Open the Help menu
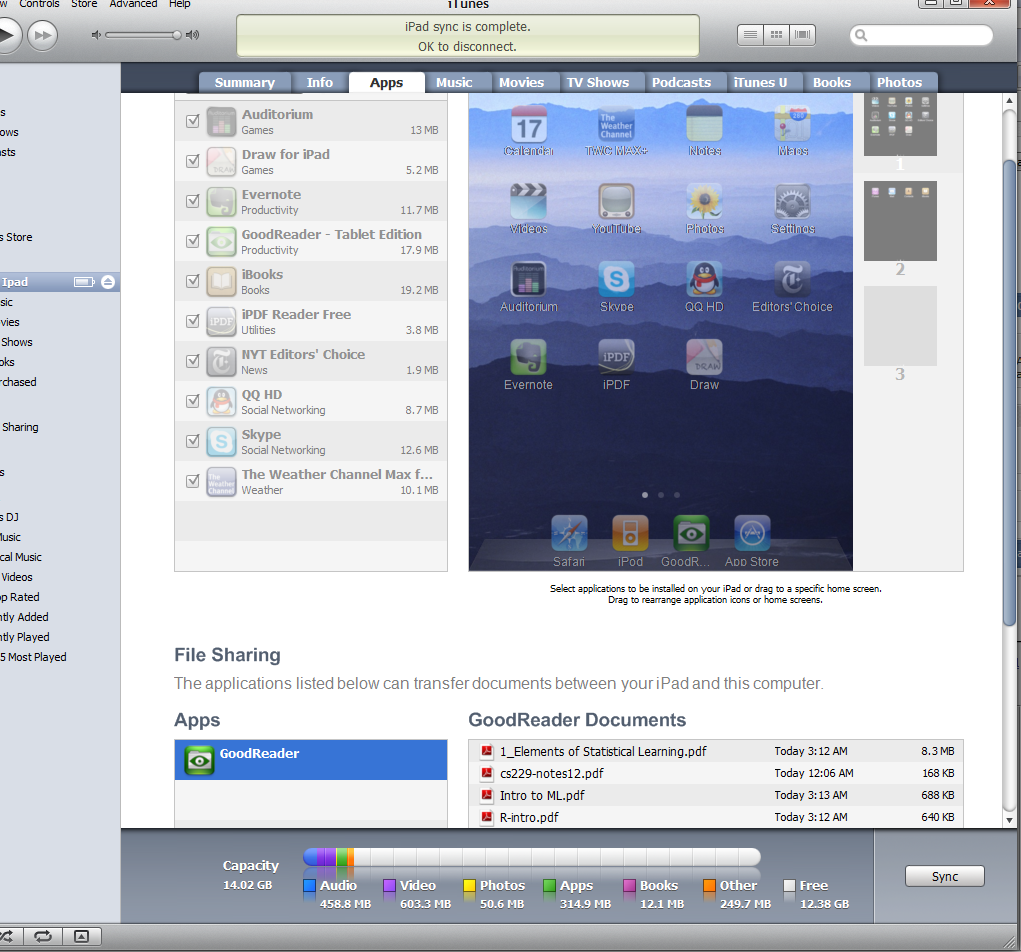 click(x=180, y=4)
